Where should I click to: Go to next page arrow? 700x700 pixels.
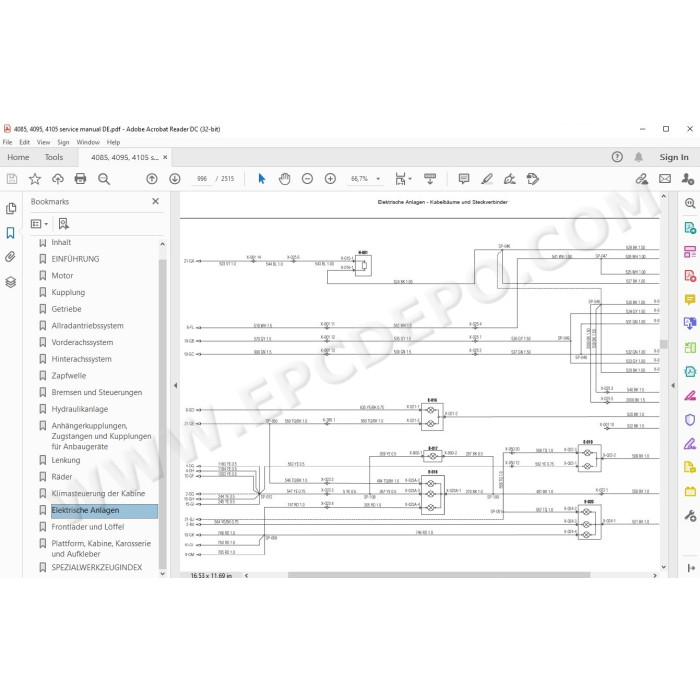coord(175,179)
